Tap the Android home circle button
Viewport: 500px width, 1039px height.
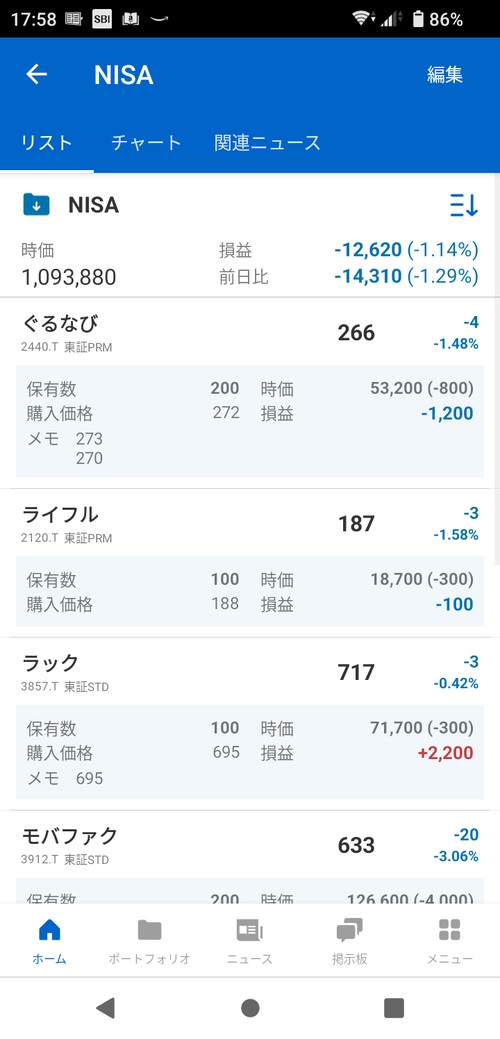pos(250,1008)
